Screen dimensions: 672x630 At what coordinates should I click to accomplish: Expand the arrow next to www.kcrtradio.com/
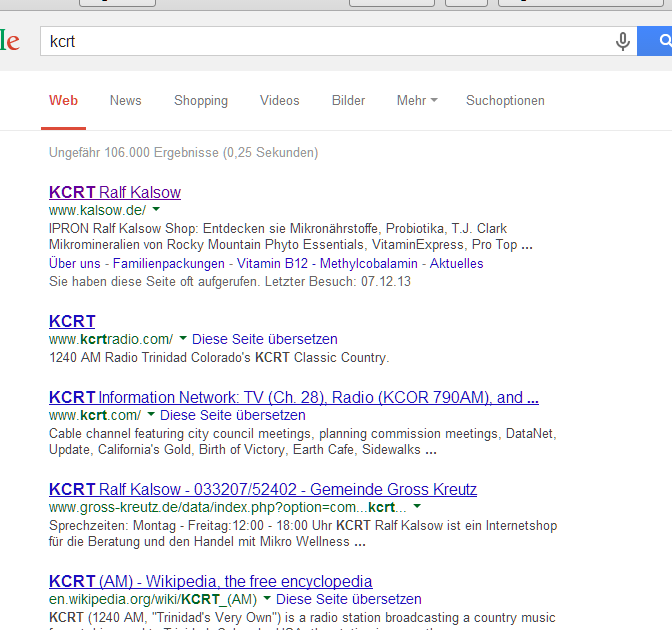[183, 338]
